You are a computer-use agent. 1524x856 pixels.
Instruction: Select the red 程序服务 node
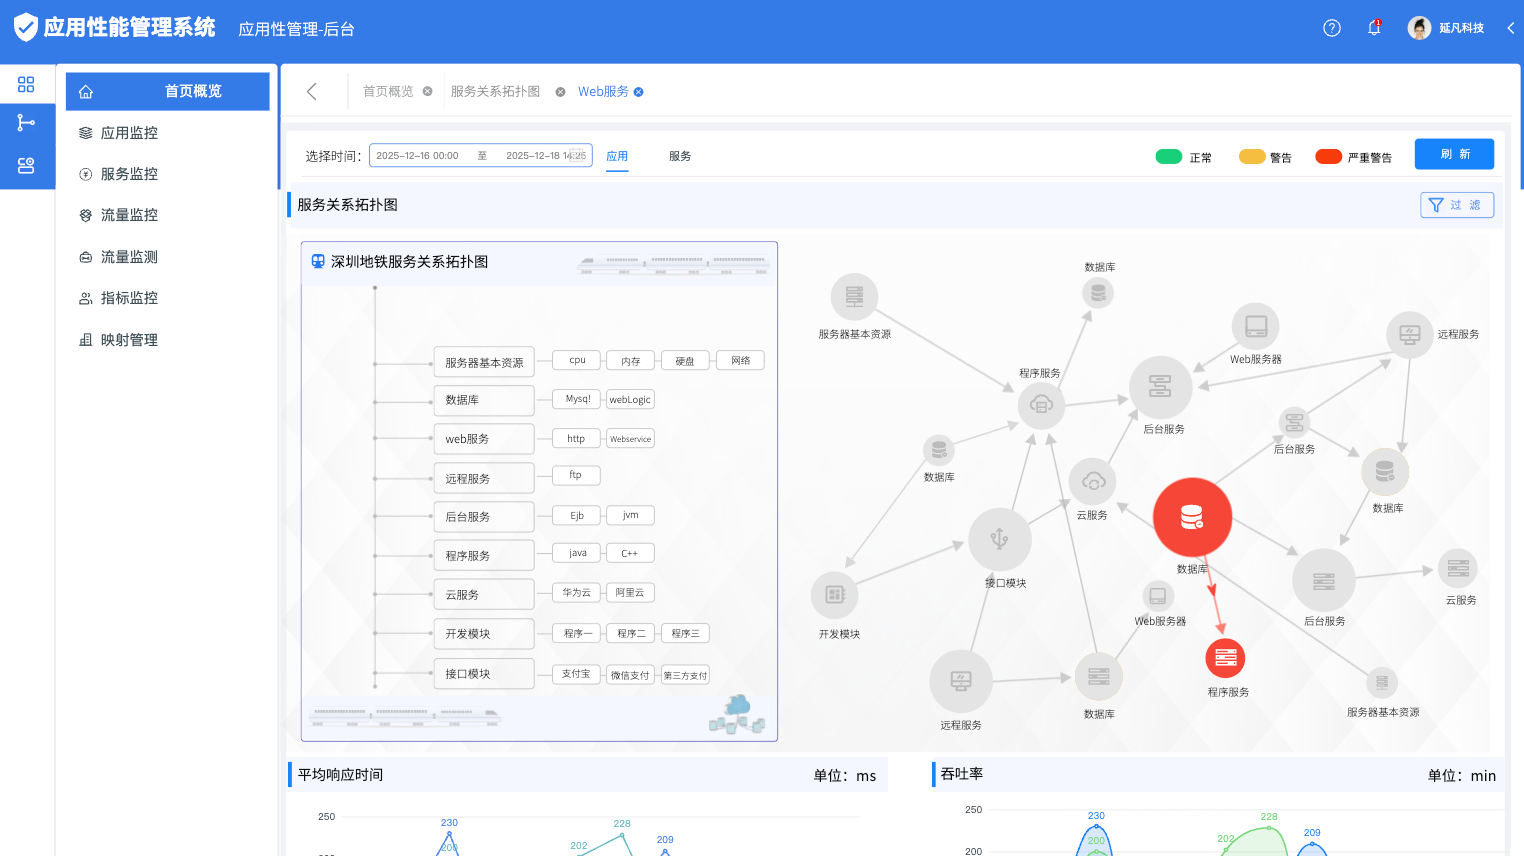[x=1225, y=658]
